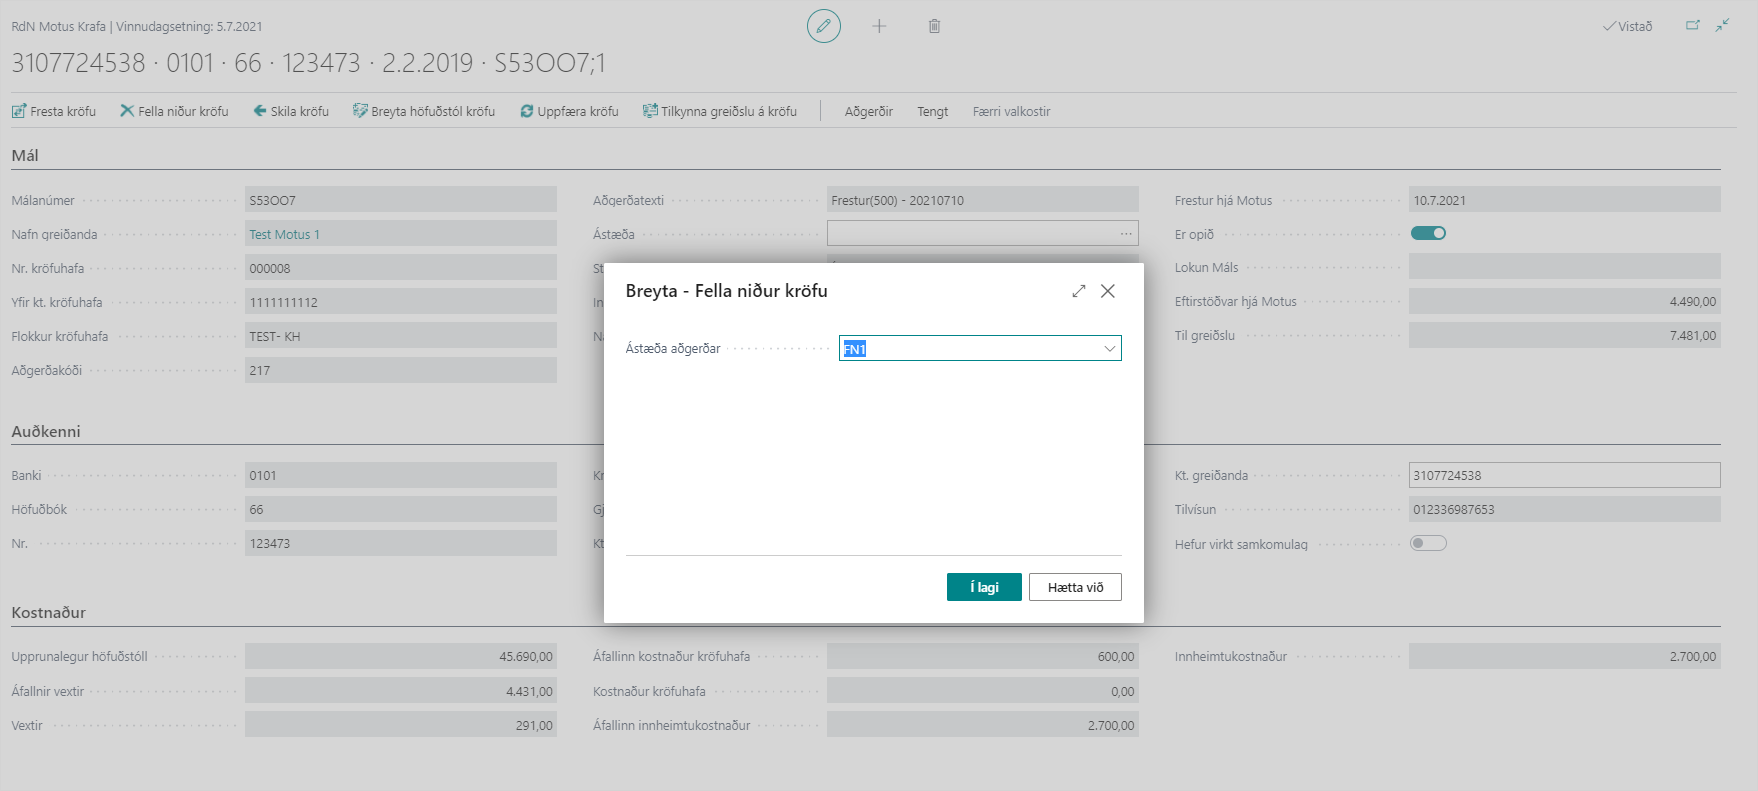Cancel with the Hætta við button

coord(1075,587)
